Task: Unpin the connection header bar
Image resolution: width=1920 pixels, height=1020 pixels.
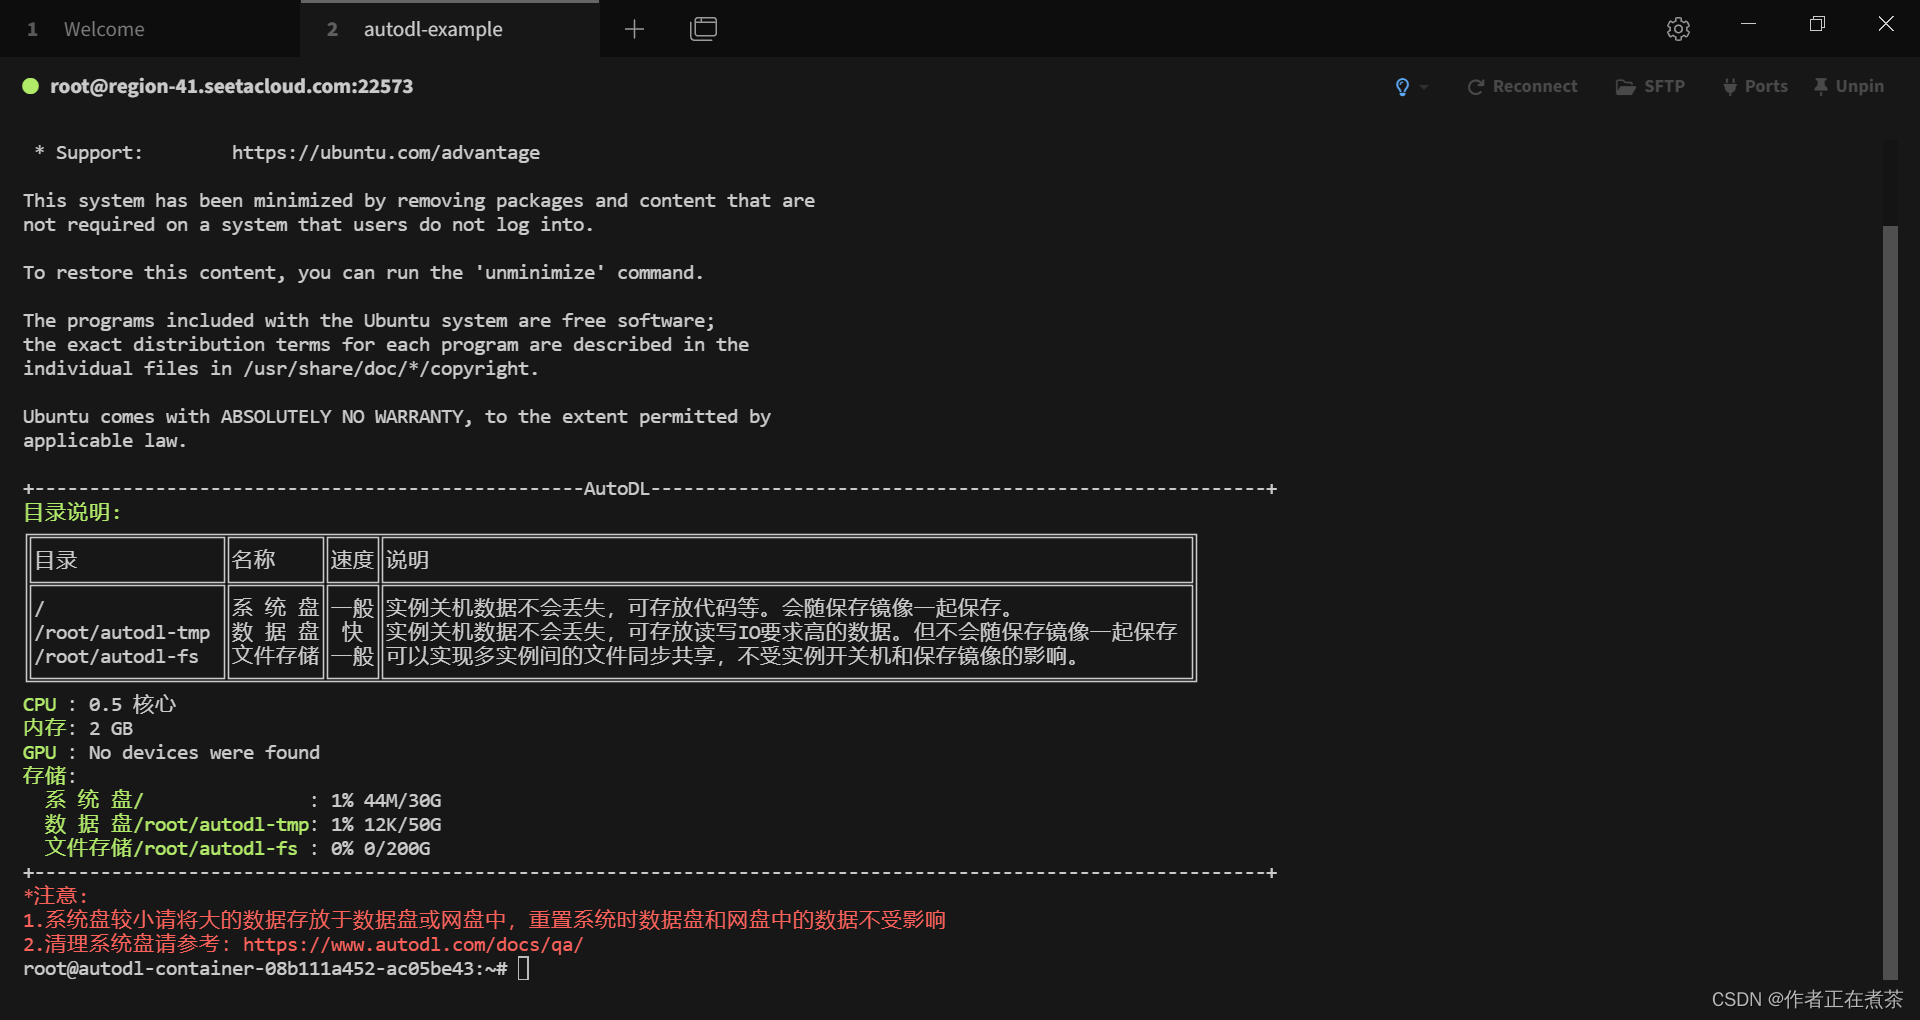Action: (1849, 87)
